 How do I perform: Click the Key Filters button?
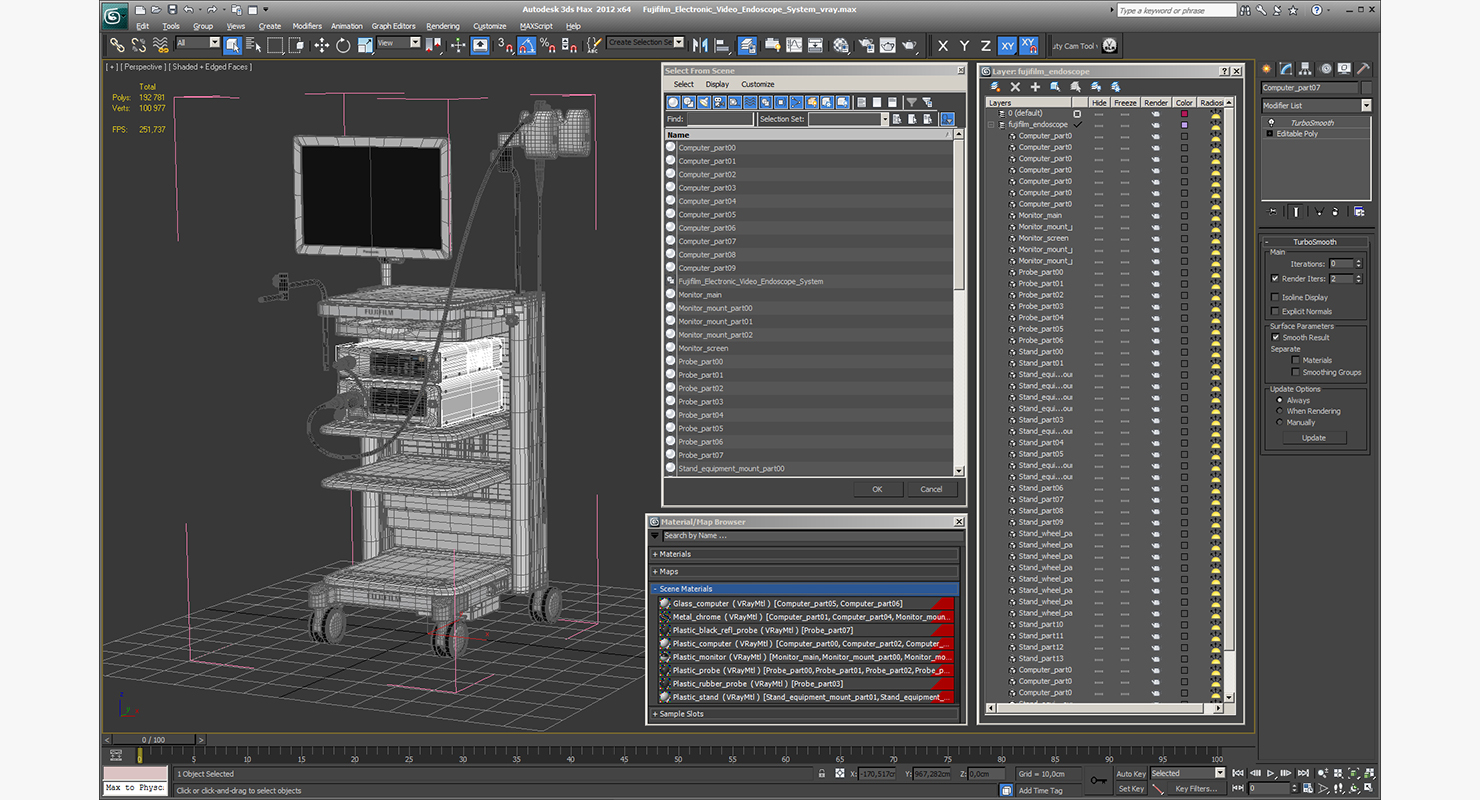tap(1196, 788)
